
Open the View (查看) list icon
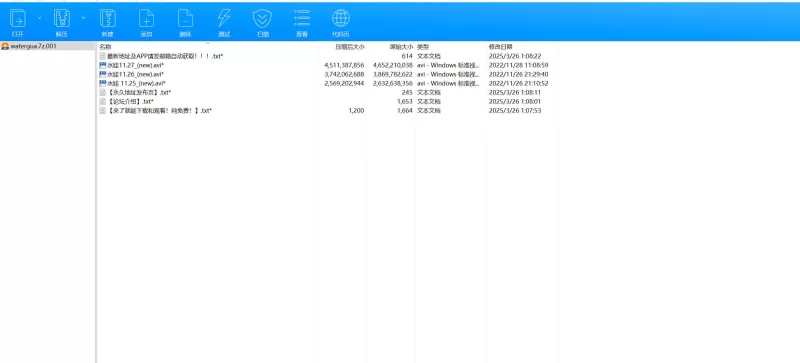(x=302, y=19)
